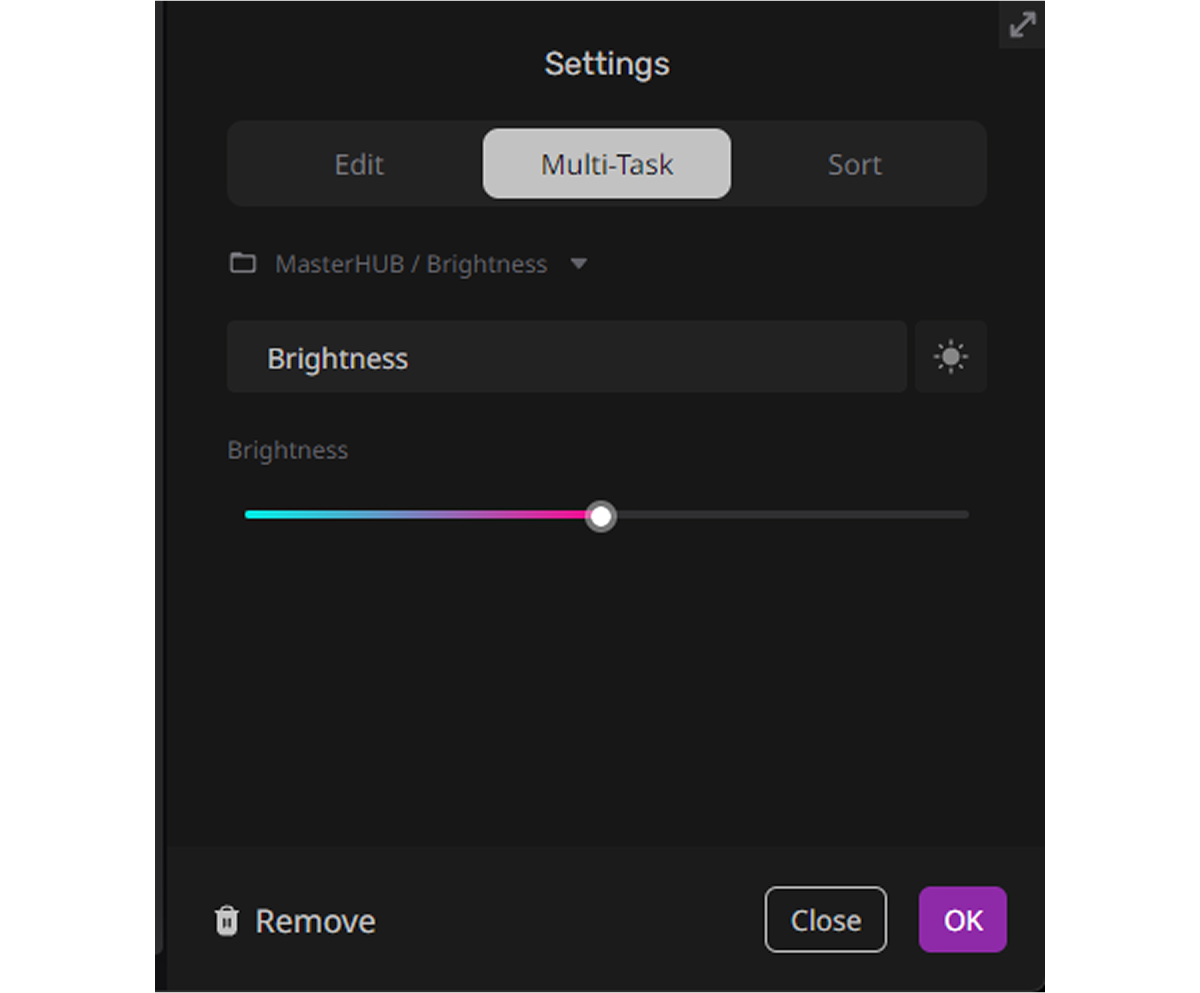Confirm with the purple OK button
This screenshot has width=1200, height=993.
(x=963, y=920)
